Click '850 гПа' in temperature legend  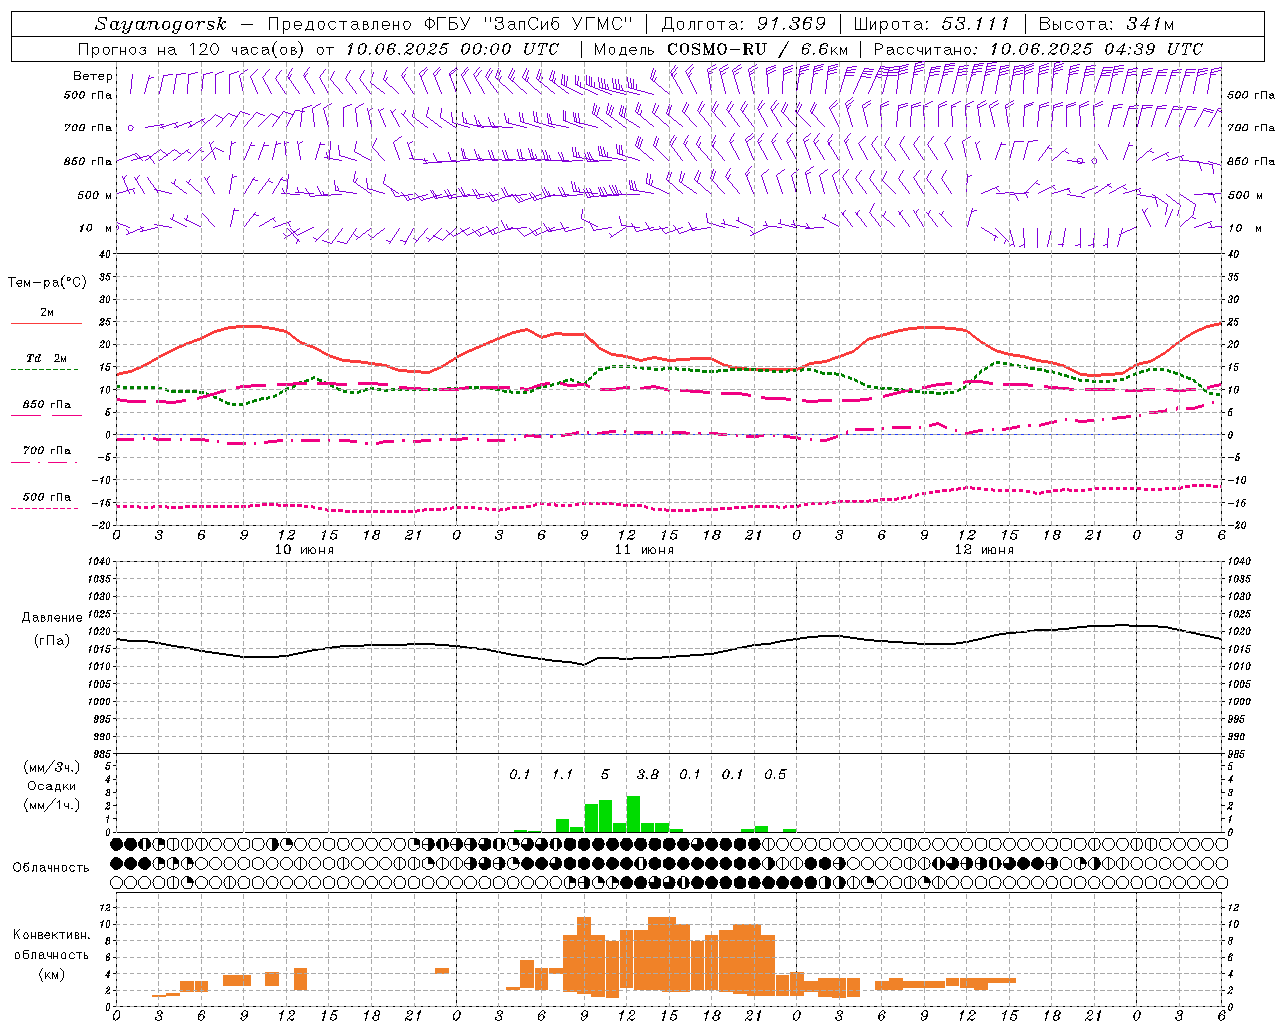click(x=47, y=405)
